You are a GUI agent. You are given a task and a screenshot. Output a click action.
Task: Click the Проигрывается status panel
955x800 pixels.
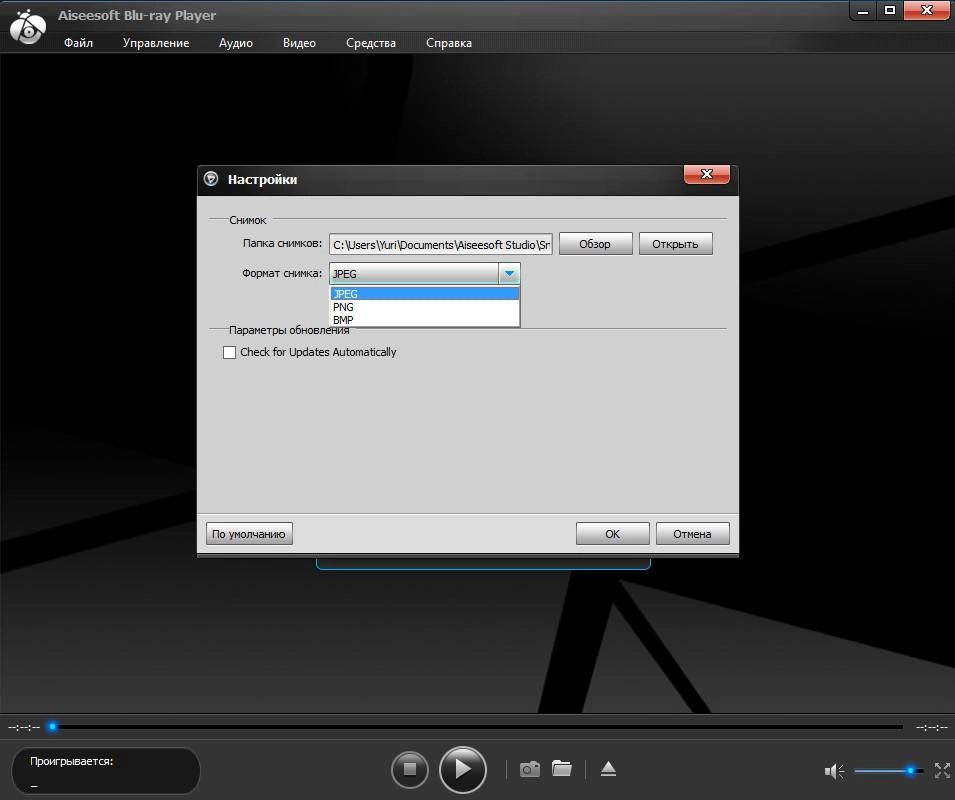[x=106, y=771]
